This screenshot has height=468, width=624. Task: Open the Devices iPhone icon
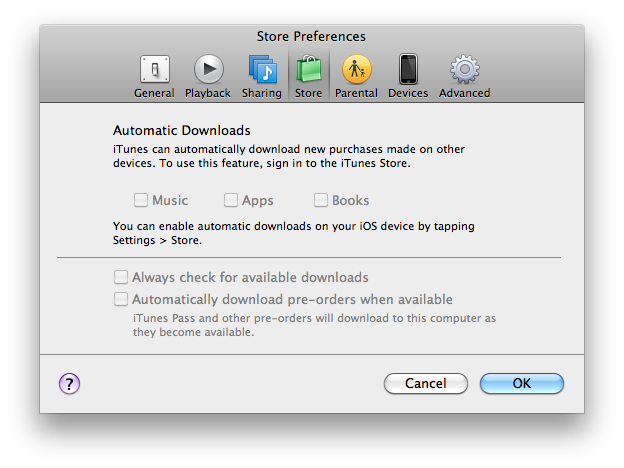(x=408, y=69)
